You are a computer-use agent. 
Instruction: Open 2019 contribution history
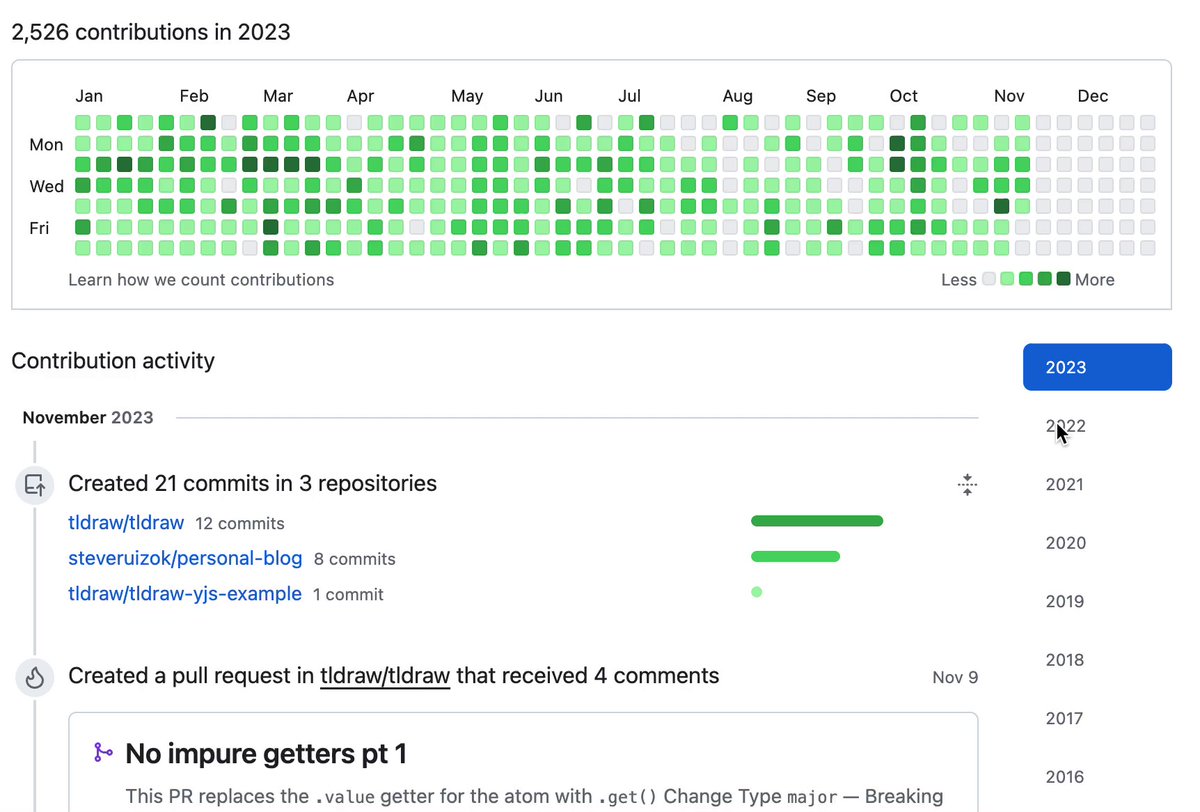point(1066,601)
